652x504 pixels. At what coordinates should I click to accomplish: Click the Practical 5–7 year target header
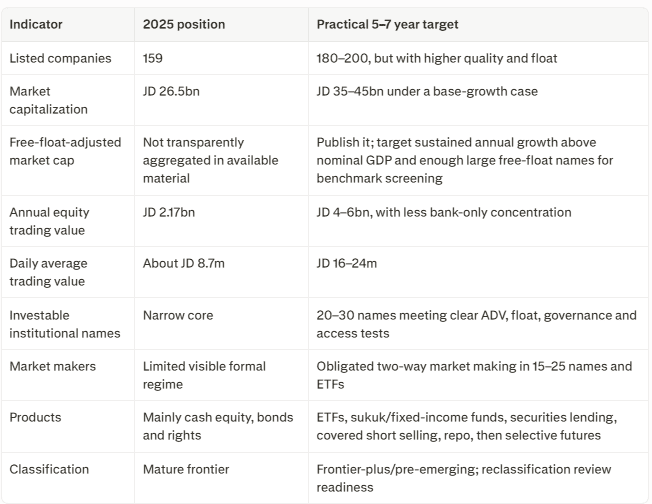pos(387,24)
